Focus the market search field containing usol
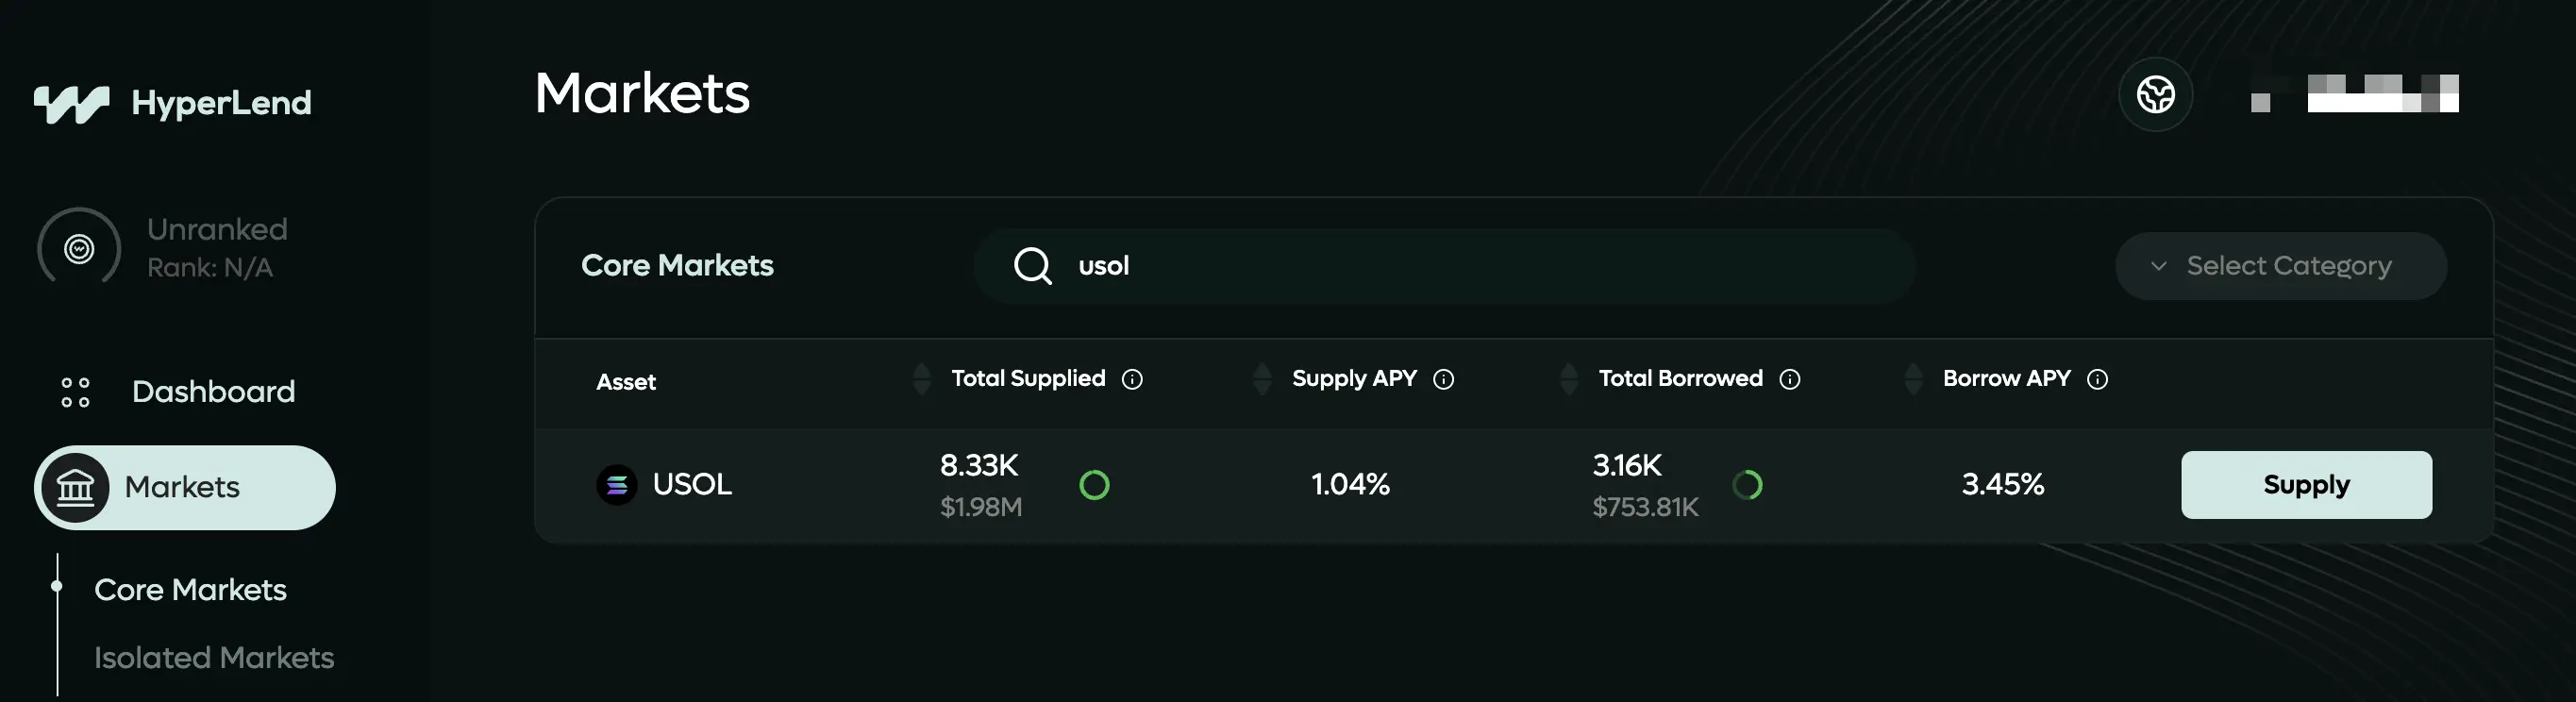Image resolution: width=2576 pixels, height=702 pixels. click(x=1444, y=266)
